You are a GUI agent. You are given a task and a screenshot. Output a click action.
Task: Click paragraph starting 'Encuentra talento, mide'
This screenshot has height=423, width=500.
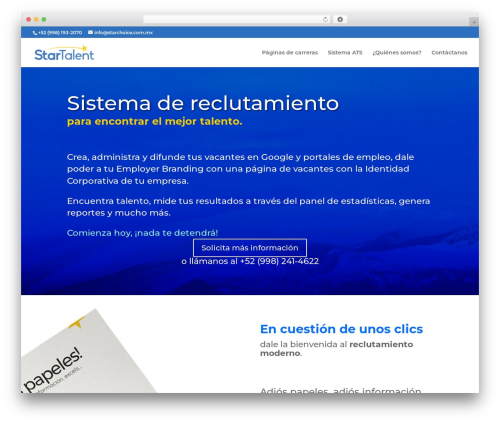248,207
